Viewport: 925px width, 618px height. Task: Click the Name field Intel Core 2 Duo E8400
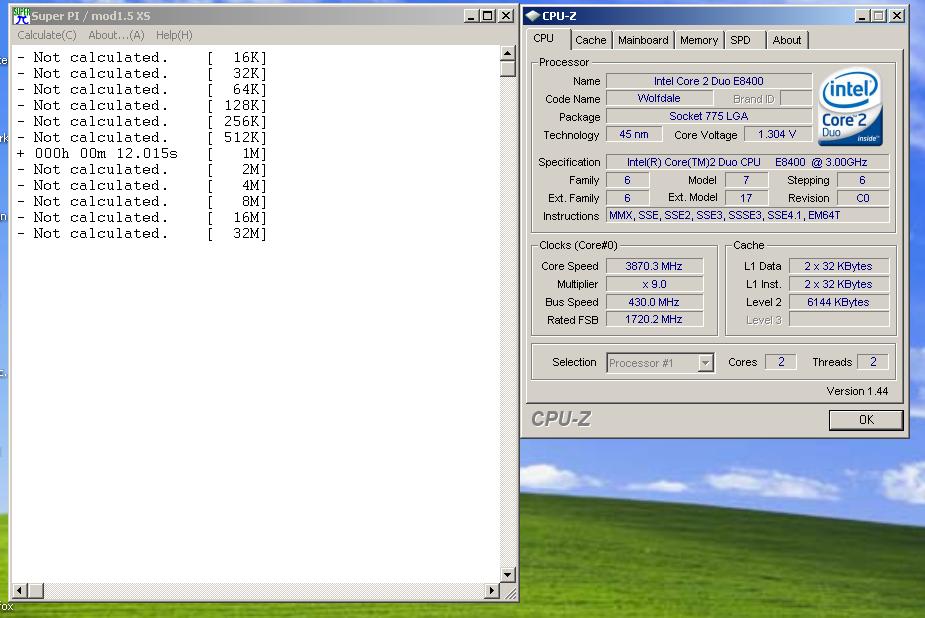point(708,81)
